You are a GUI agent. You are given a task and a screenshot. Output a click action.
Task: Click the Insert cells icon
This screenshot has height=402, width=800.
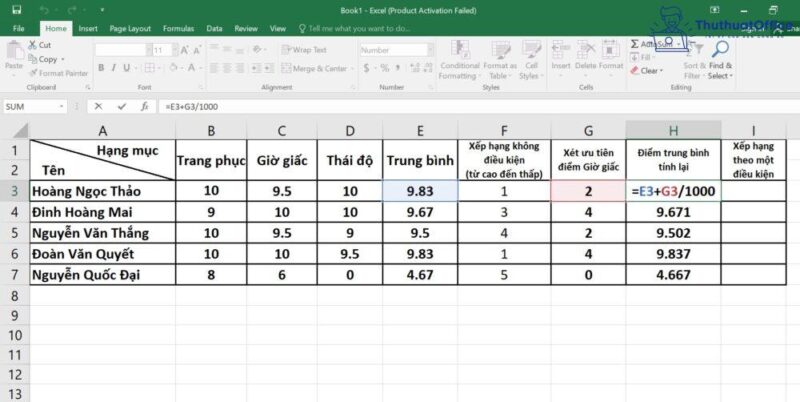(x=561, y=50)
